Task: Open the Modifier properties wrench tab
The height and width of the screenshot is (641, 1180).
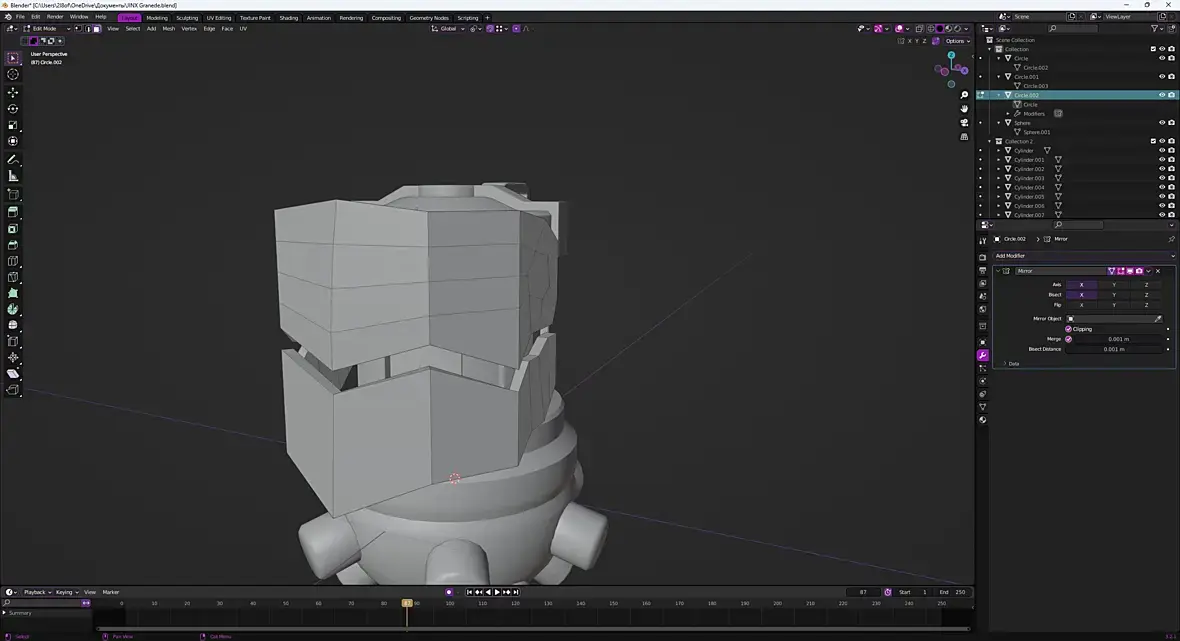Action: (x=983, y=355)
